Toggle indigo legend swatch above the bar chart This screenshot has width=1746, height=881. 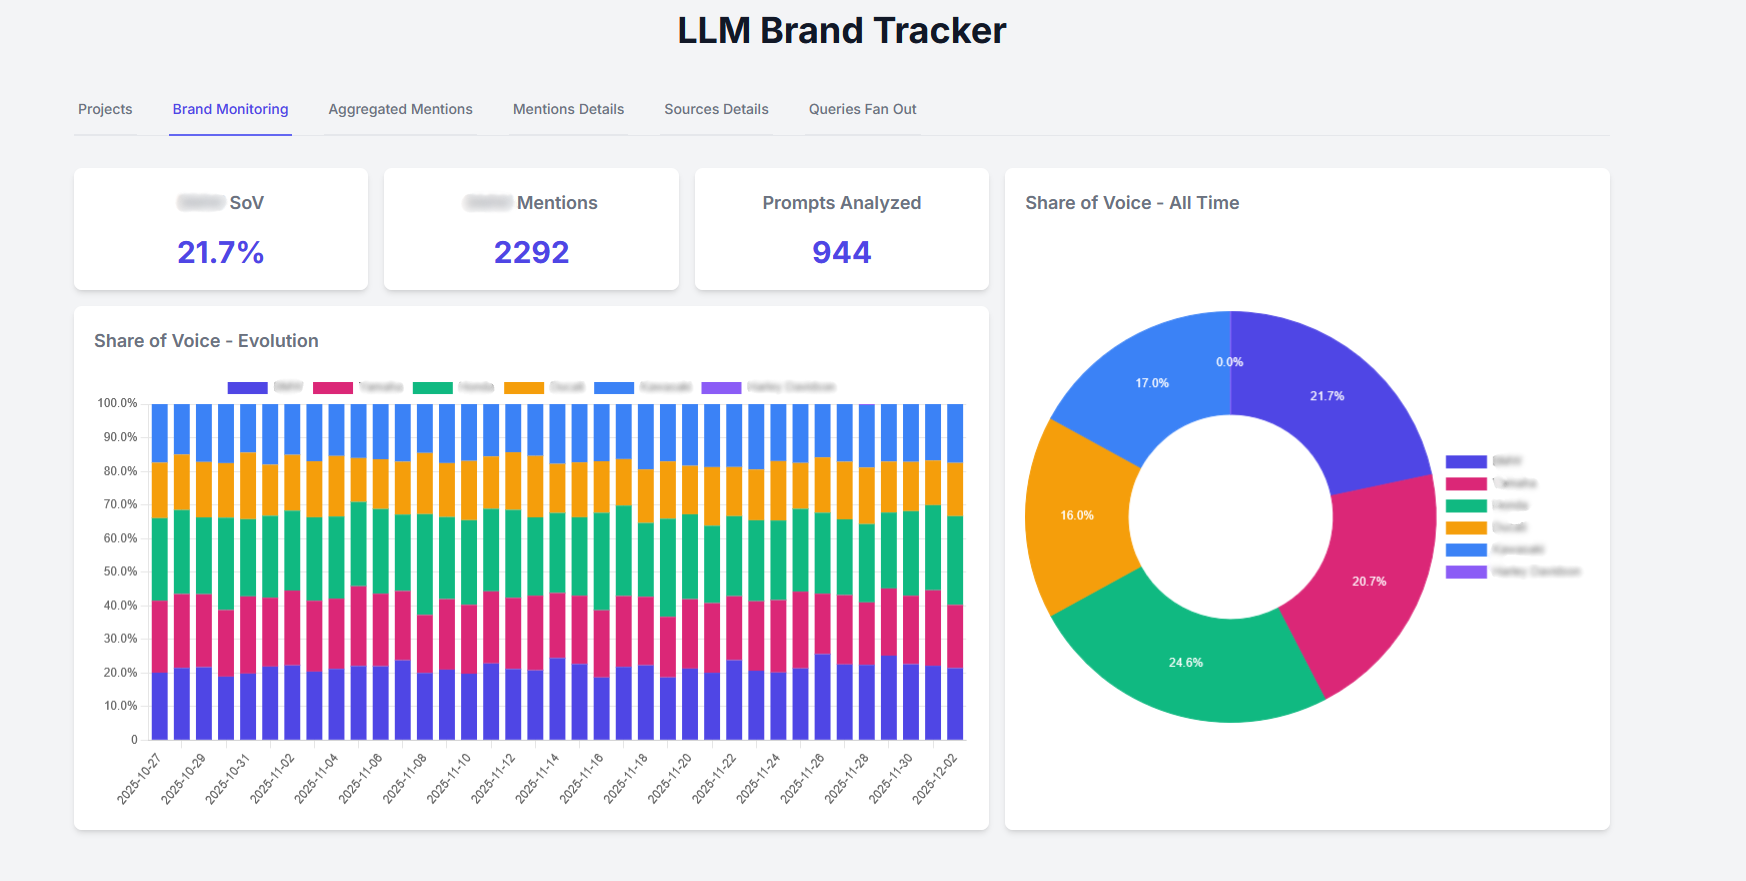coord(247,388)
